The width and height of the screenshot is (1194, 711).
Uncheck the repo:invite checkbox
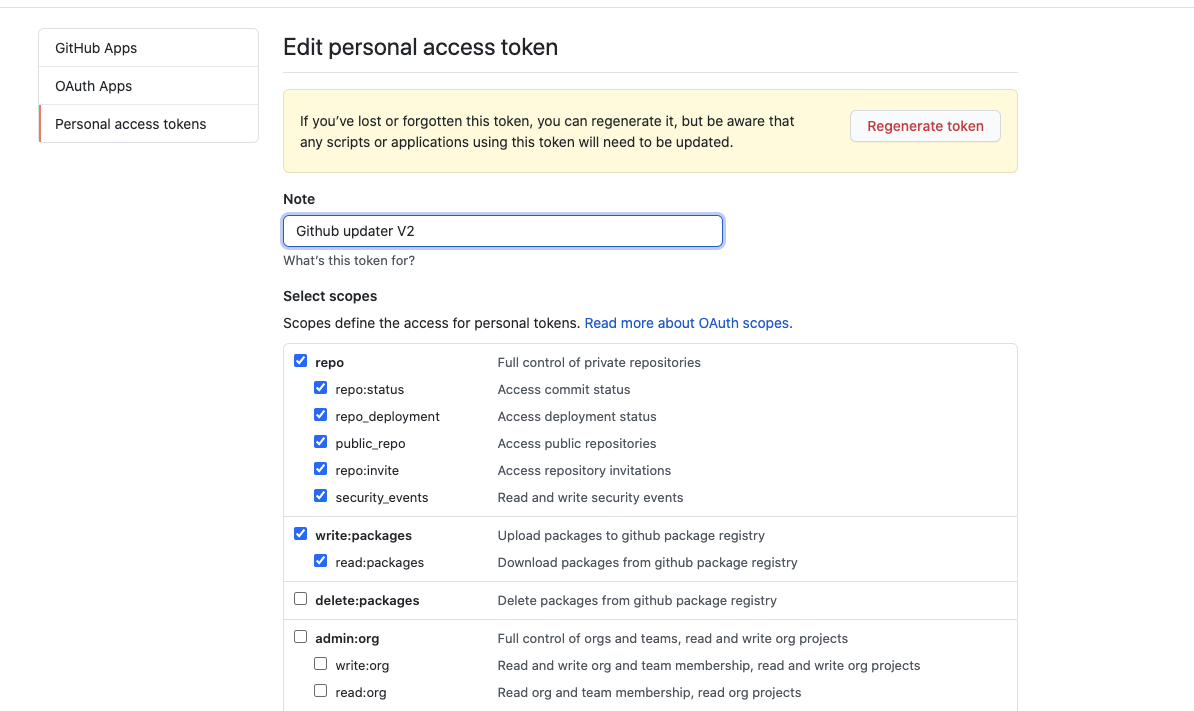[320, 468]
